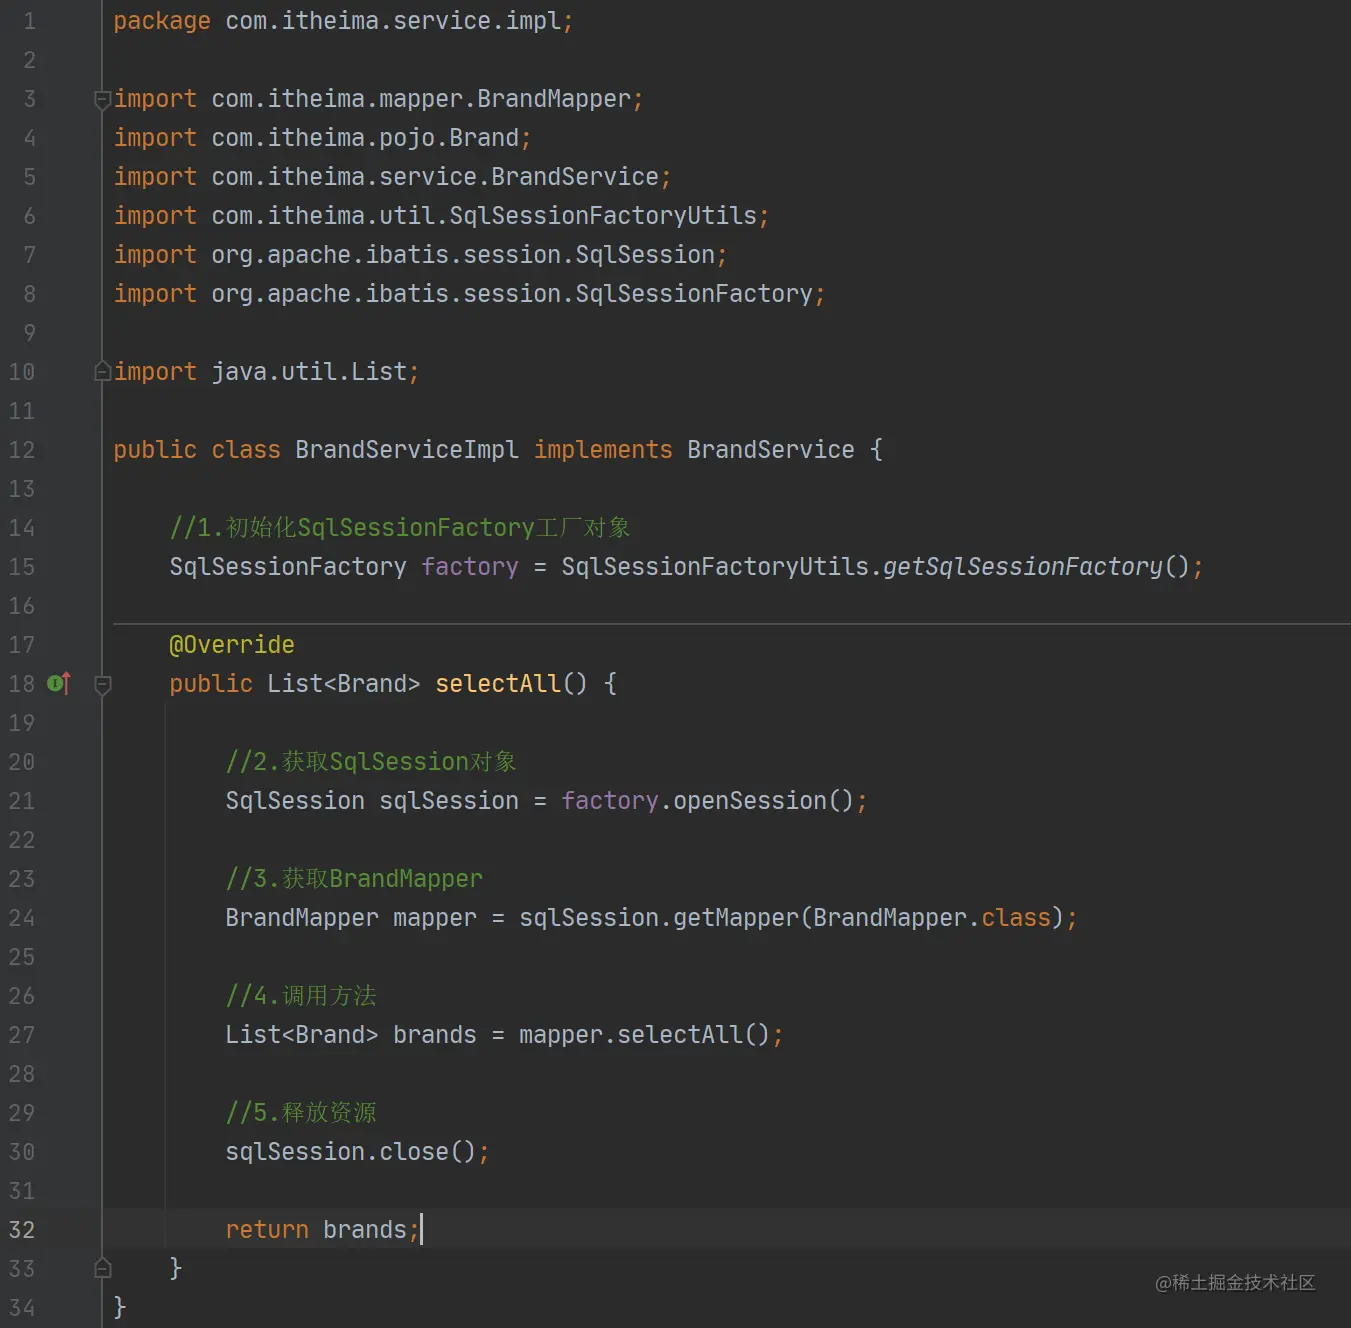Click the openSession method call
The height and width of the screenshot is (1328, 1351).
pos(750,801)
